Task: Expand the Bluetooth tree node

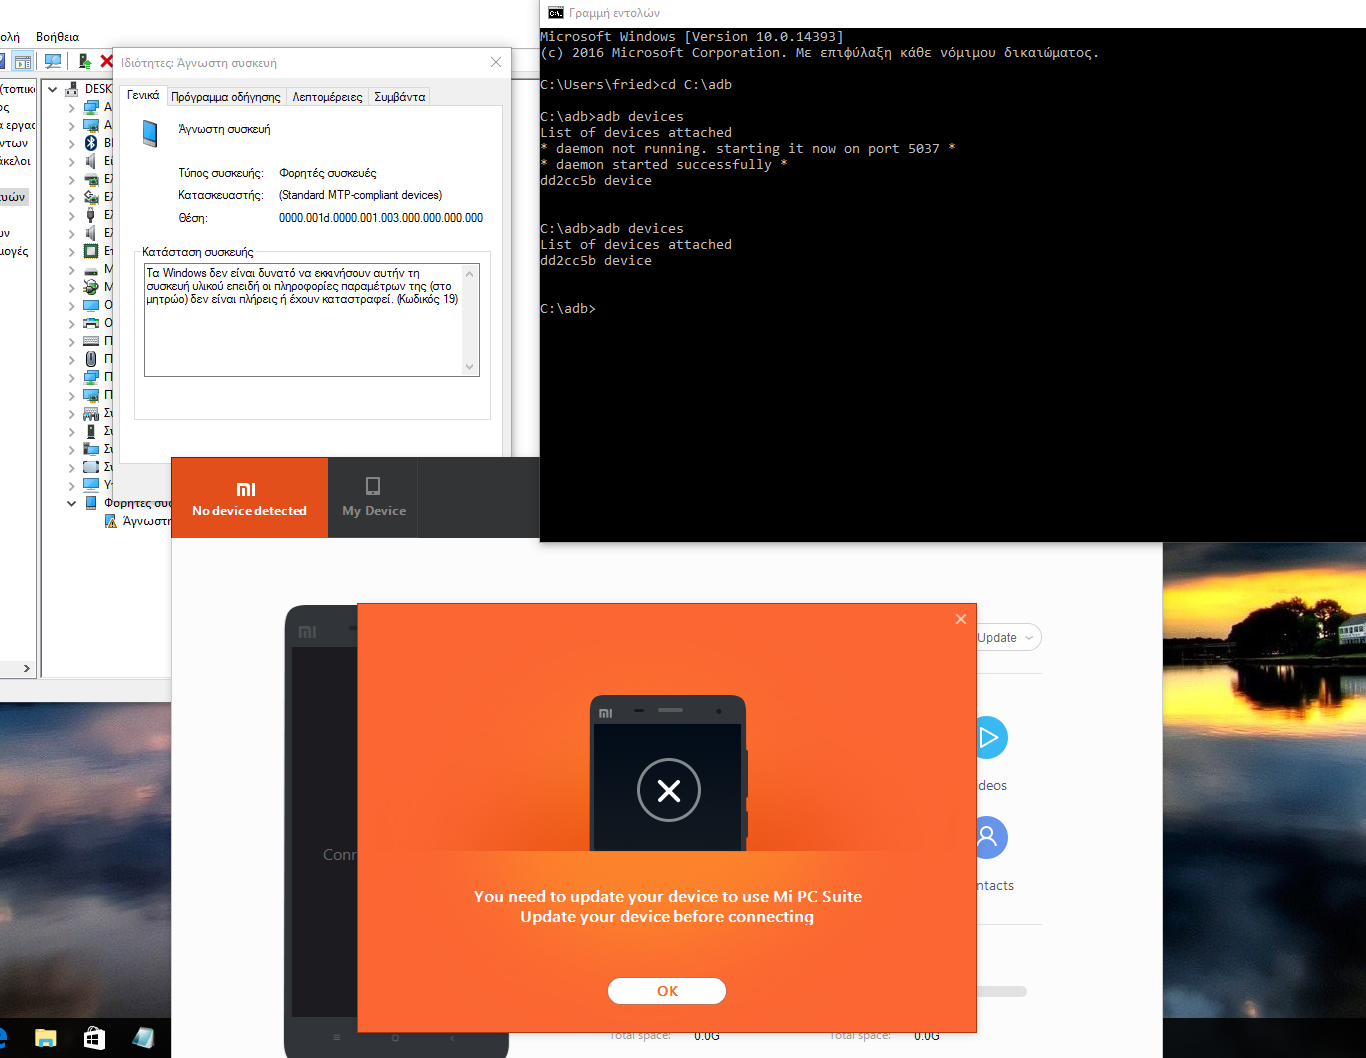Action: [71, 143]
